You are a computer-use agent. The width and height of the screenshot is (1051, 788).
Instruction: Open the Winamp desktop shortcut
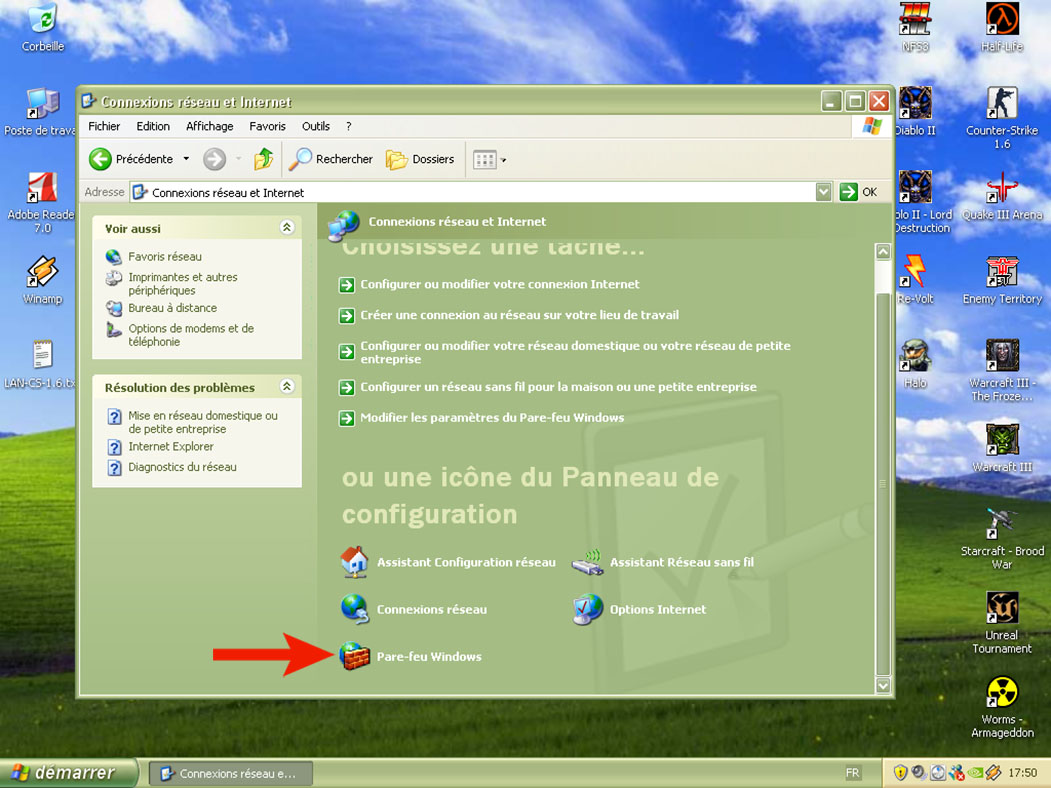click(x=42, y=273)
